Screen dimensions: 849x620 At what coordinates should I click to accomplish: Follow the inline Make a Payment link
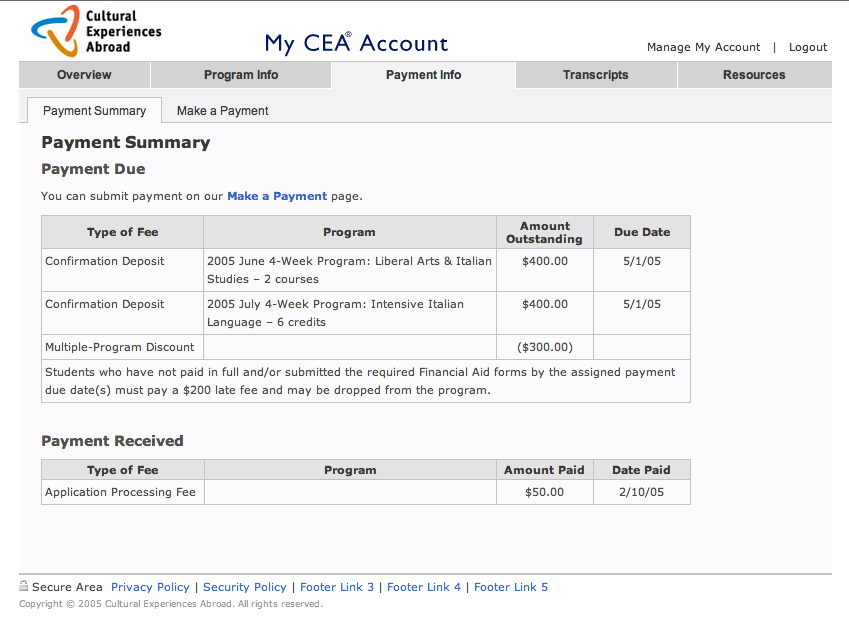click(x=277, y=196)
